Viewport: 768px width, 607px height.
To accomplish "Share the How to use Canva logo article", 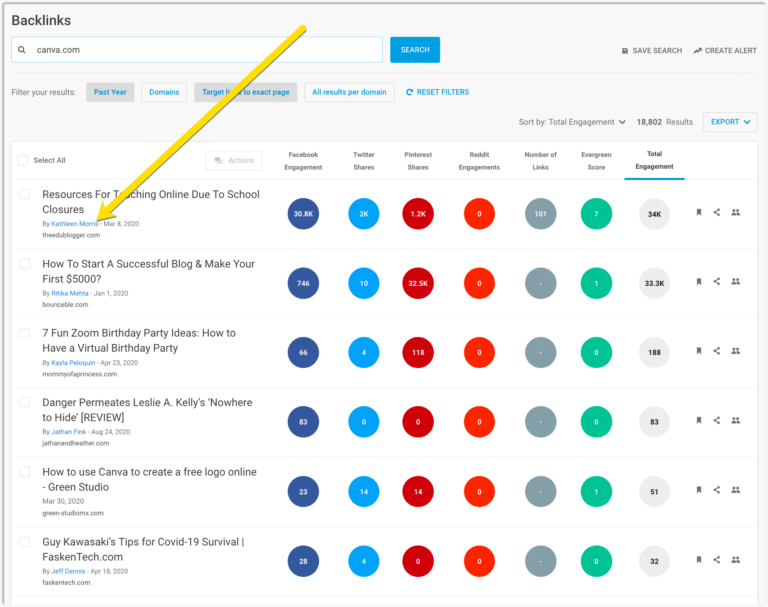I will tap(717, 490).
